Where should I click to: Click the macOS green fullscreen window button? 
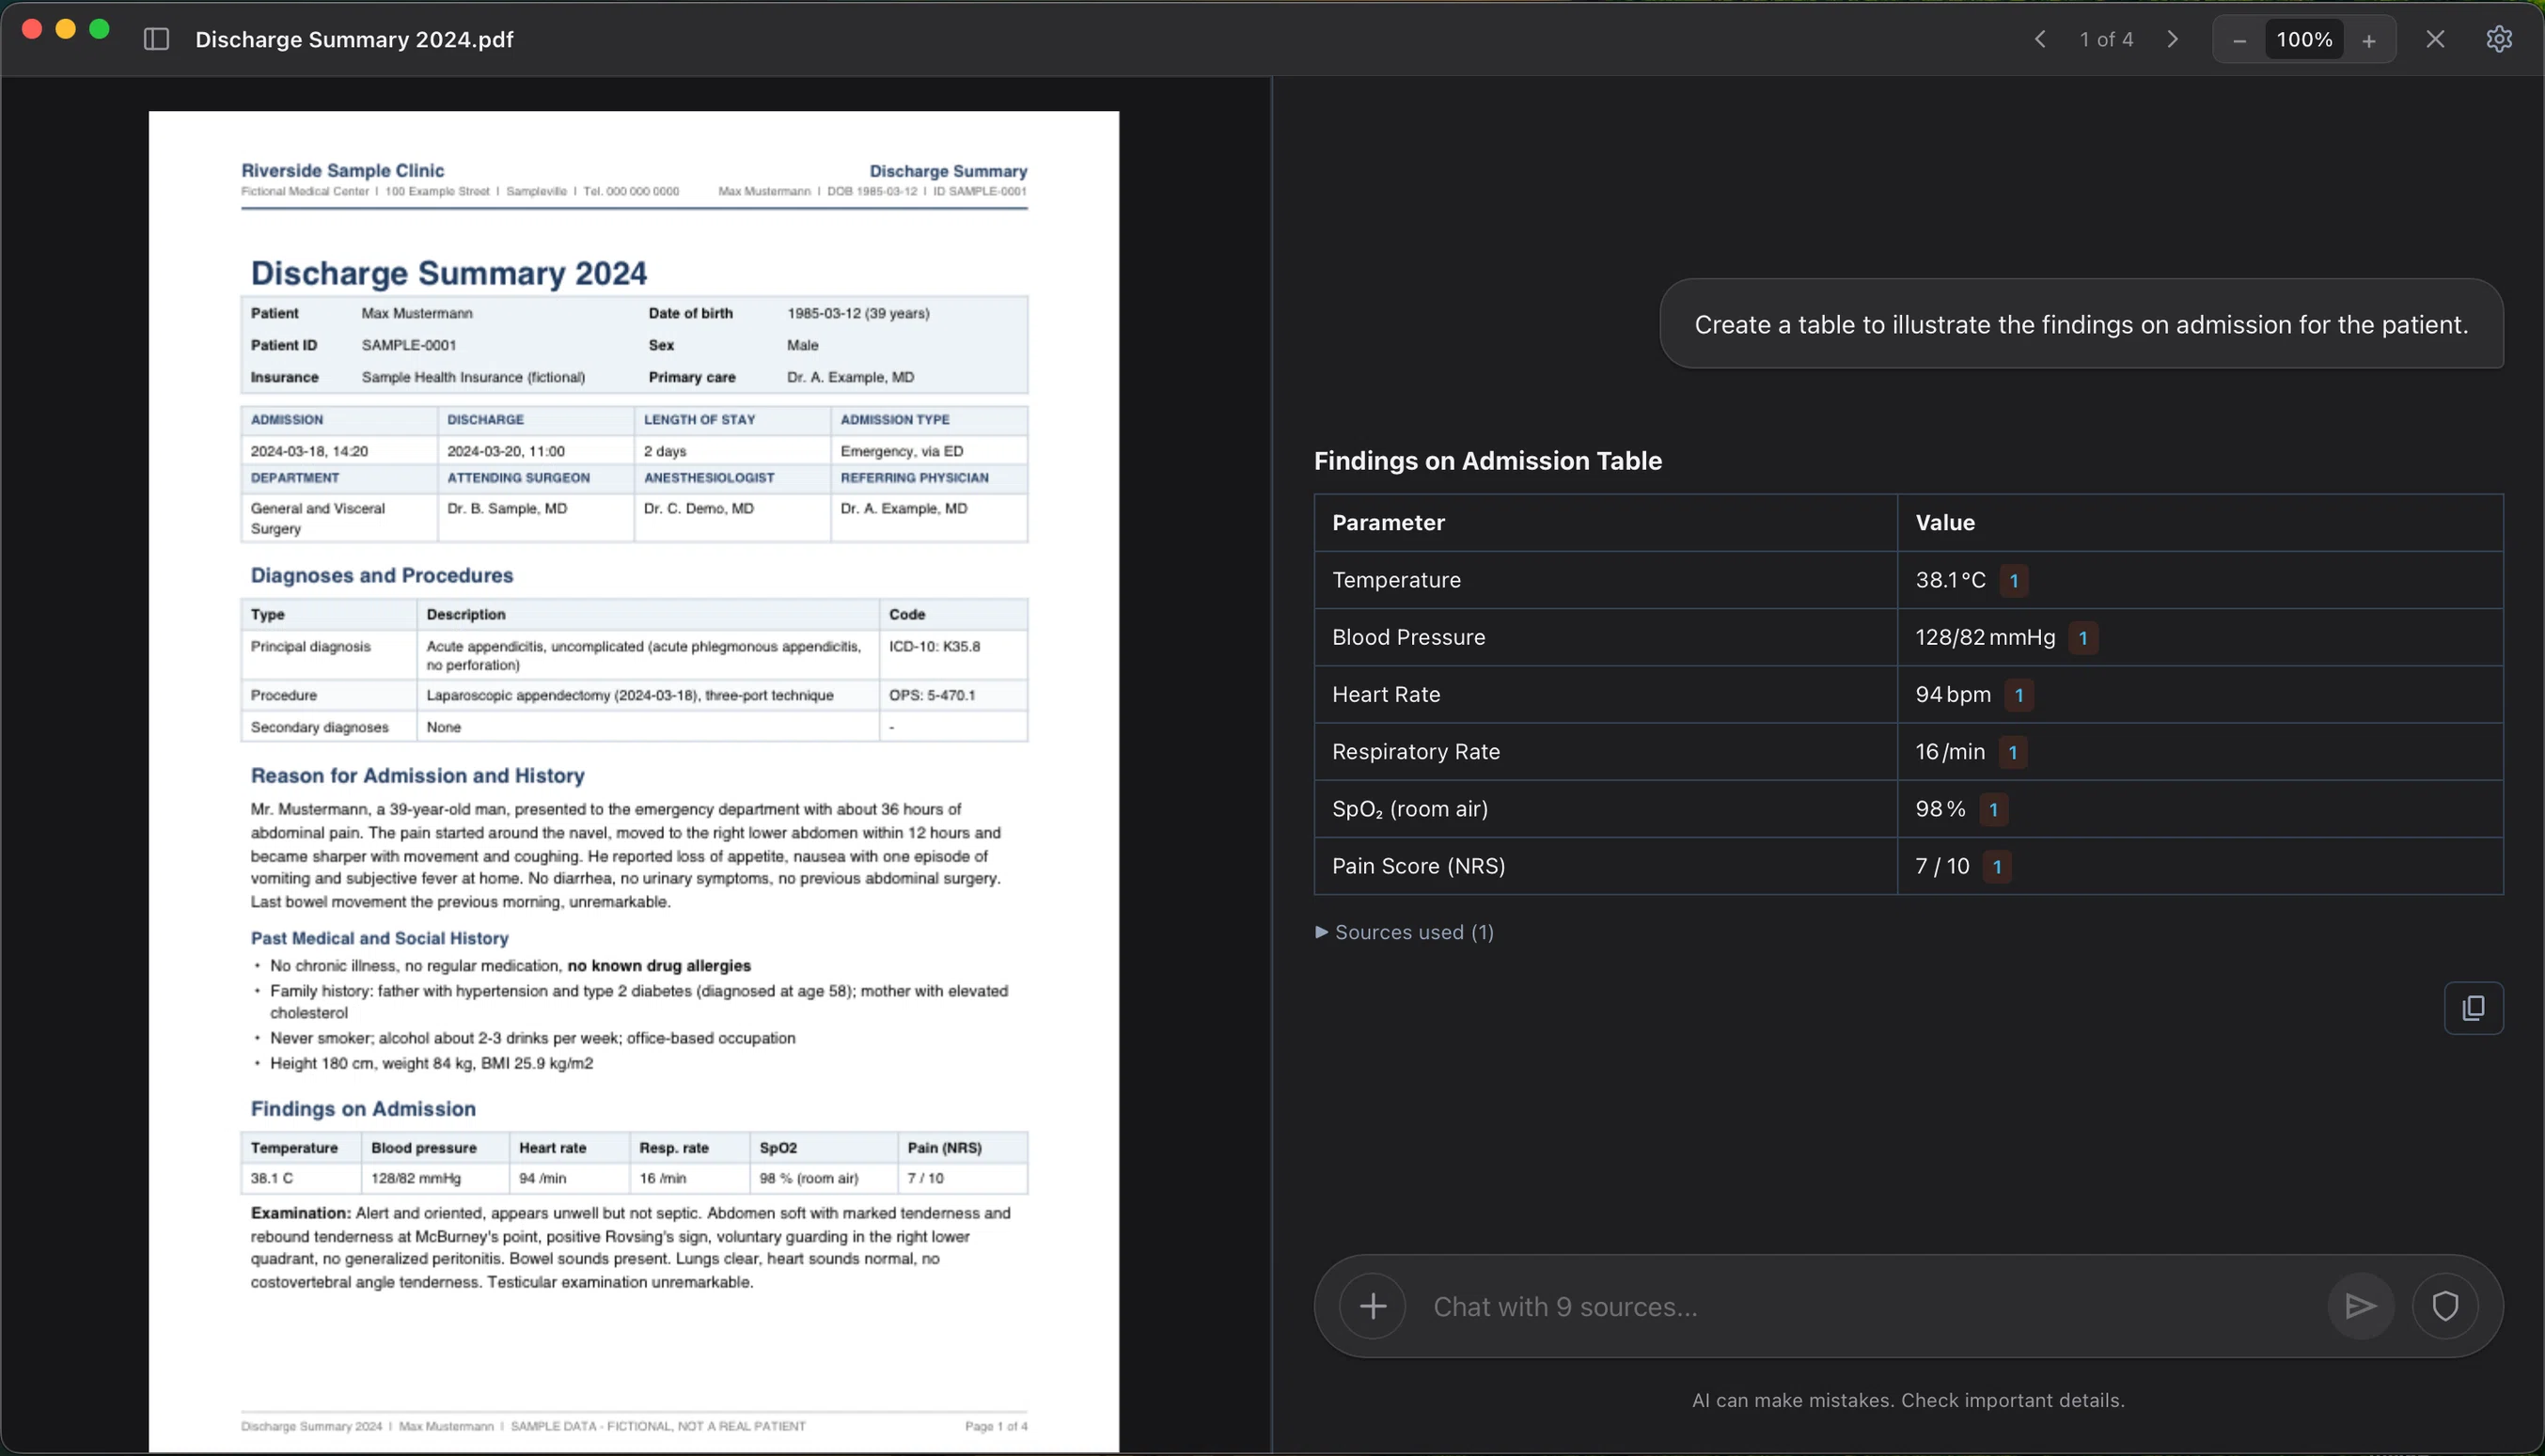click(99, 29)
